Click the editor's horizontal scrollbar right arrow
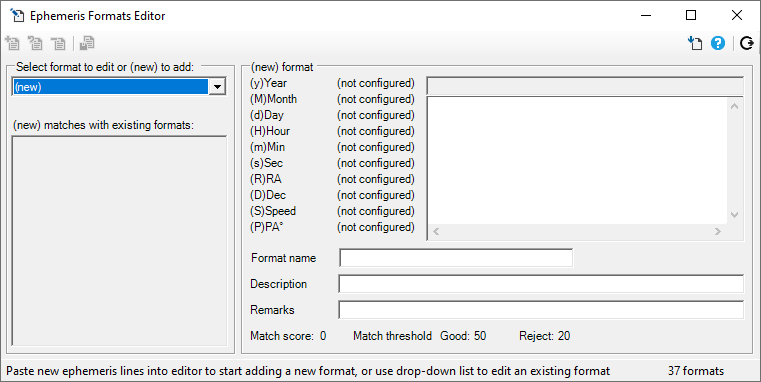This screenshot has width=761, height=382. (718, 232)
